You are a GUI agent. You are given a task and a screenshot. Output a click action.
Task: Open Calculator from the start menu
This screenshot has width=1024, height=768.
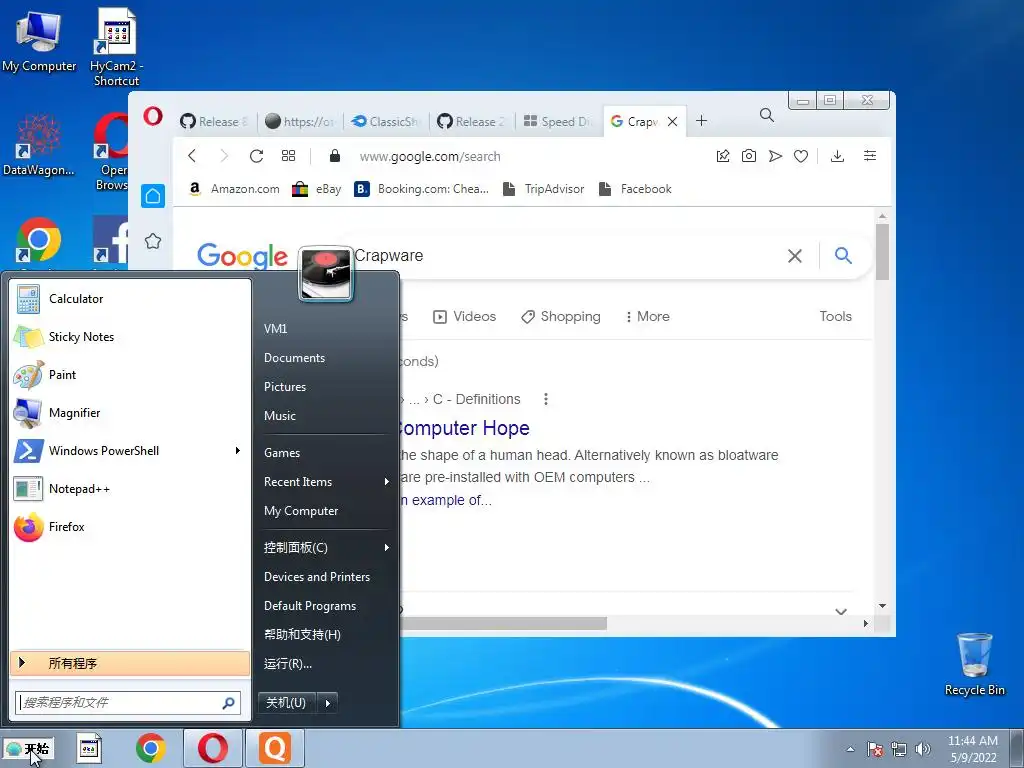[129, 299]
